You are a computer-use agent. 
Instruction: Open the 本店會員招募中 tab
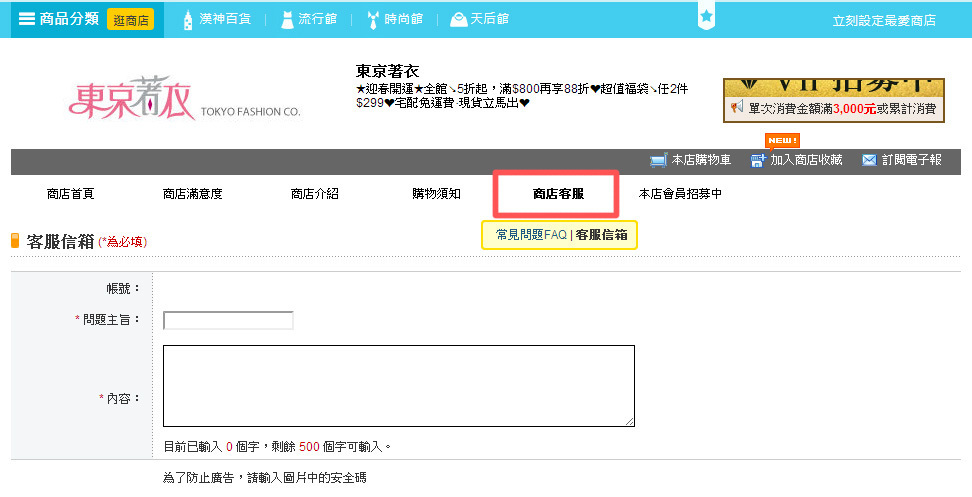coord(680,194)
